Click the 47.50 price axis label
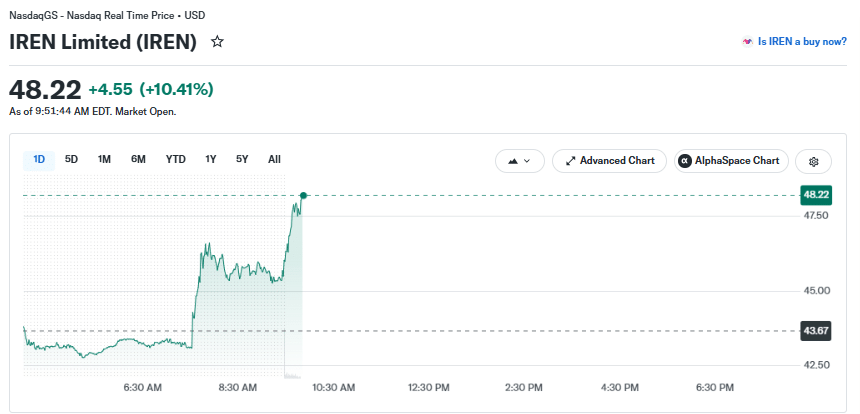Screen dimensions: 860x414 pos(816,215)
